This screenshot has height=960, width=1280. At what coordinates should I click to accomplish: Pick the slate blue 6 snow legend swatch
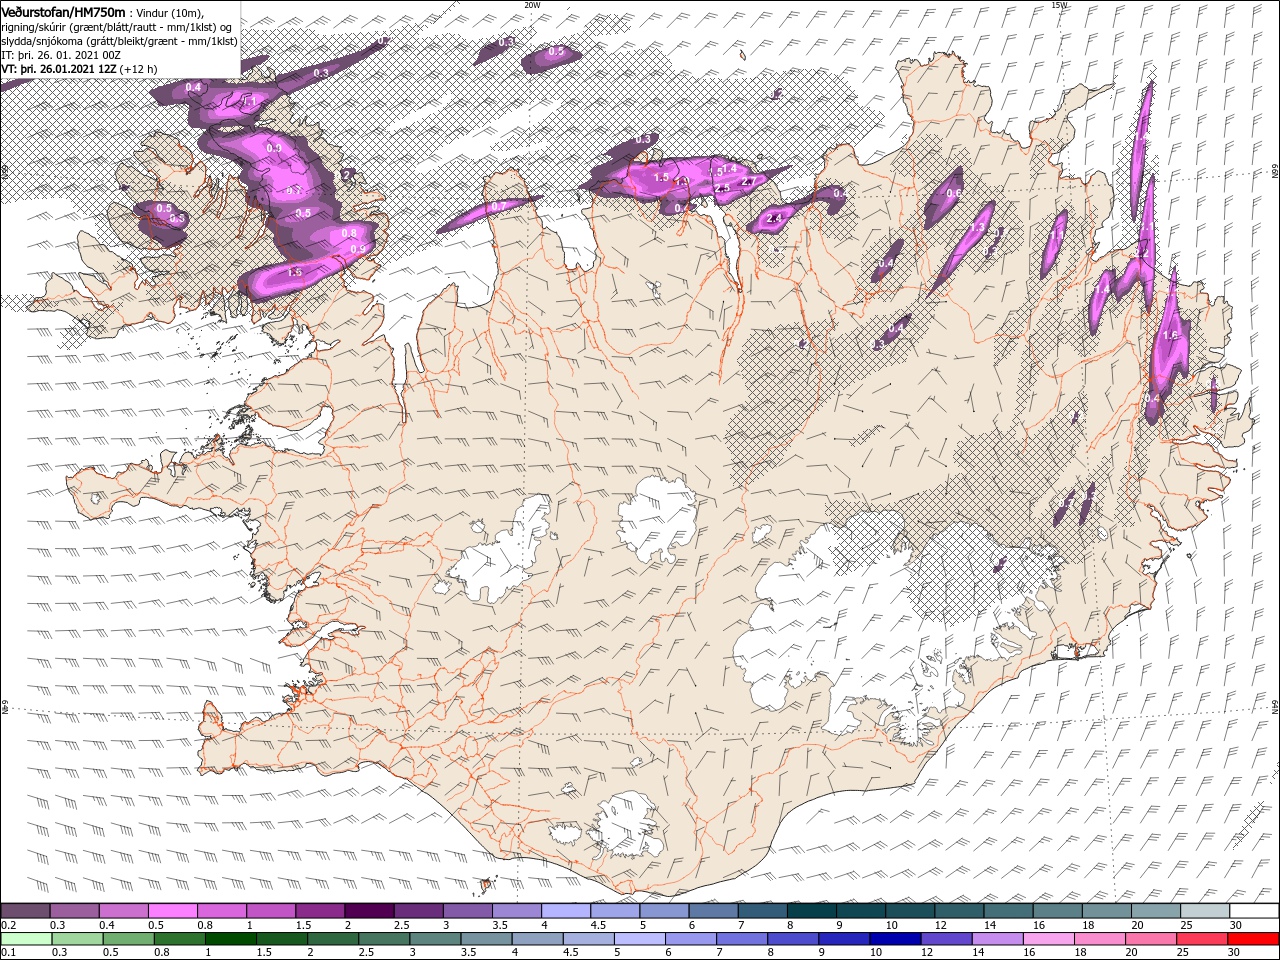pos(713,911)
